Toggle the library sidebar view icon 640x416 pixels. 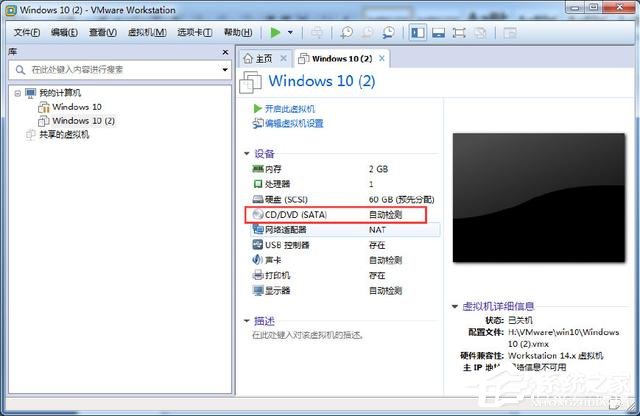(417, 32)
